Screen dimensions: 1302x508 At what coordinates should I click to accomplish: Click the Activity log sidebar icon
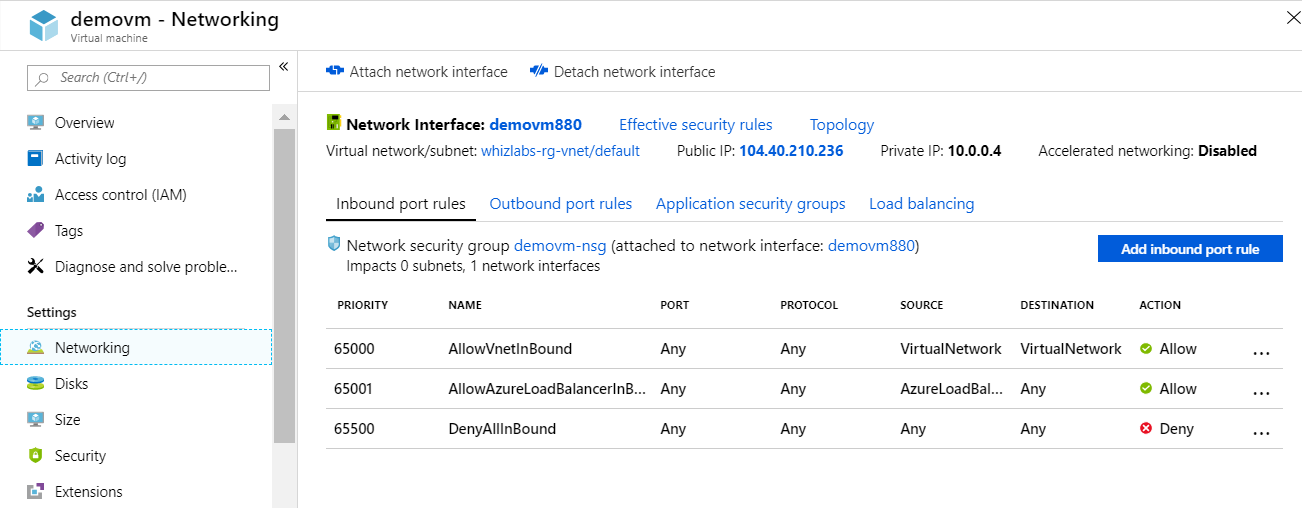36,159
